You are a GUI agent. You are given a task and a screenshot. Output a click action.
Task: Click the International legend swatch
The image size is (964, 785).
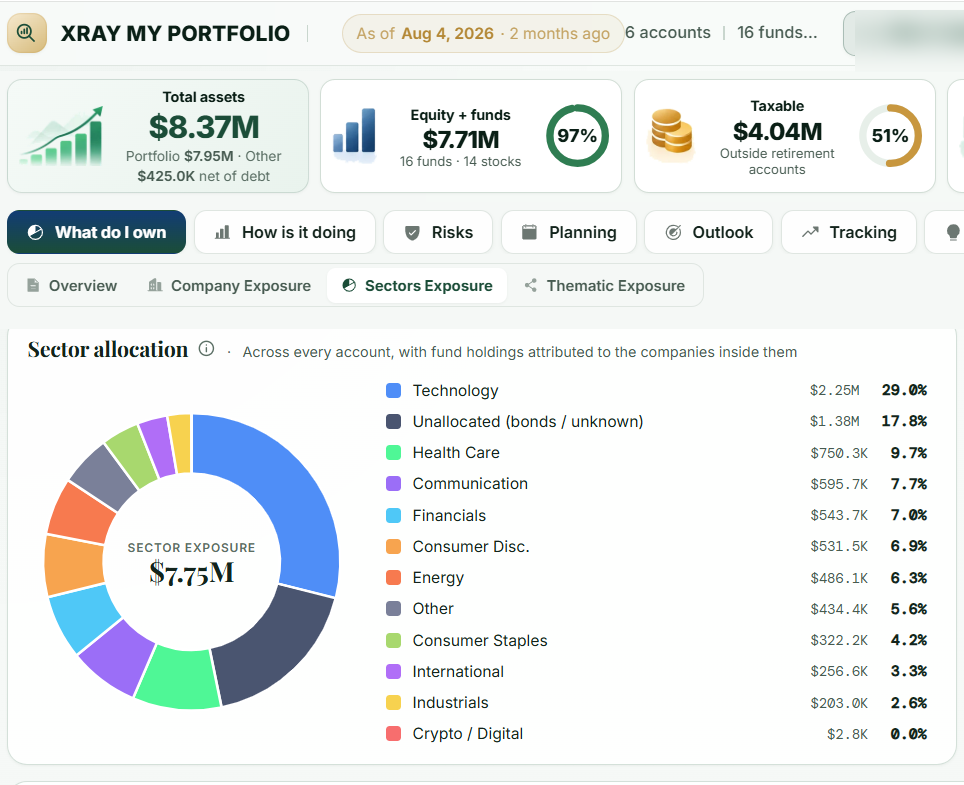pos(393,671)
